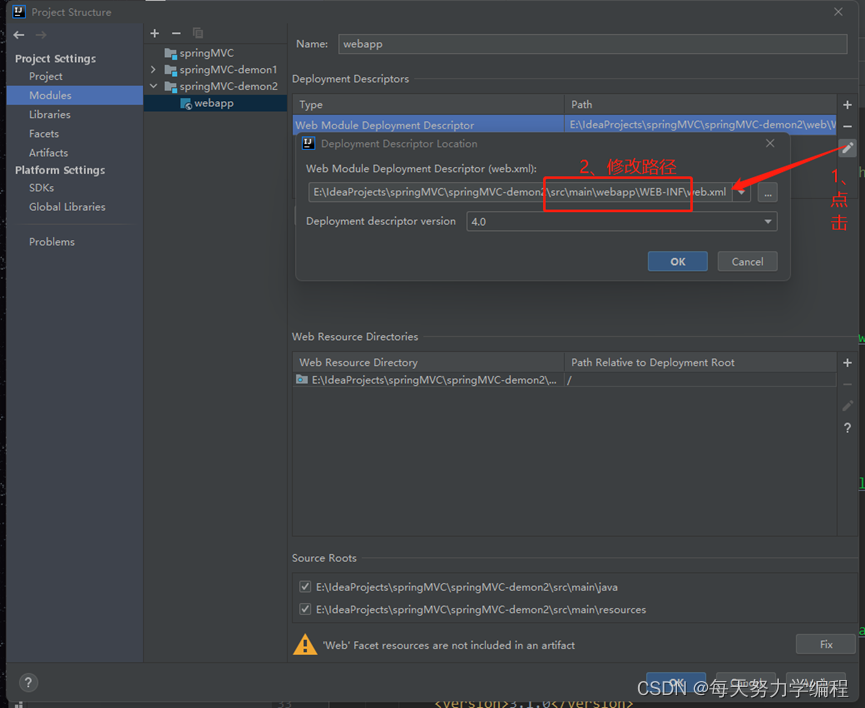Click Fix for Web Facet warning

pos(826,644)
